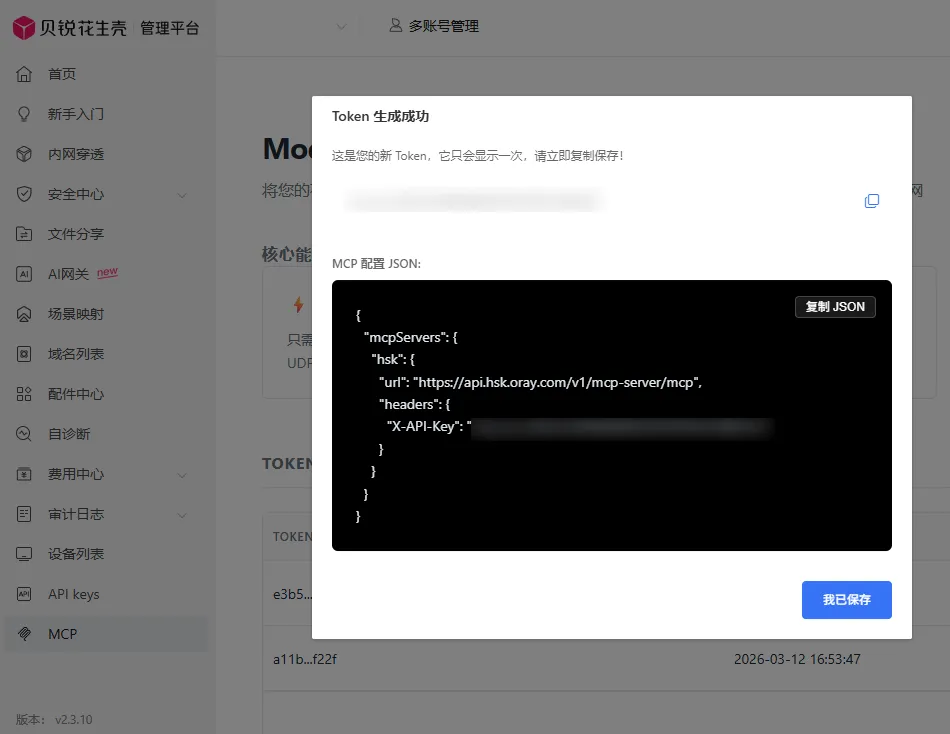Click the 配件中心 grid icon
Viewport: 950px width, 734px height.
(x=25, y=394)
